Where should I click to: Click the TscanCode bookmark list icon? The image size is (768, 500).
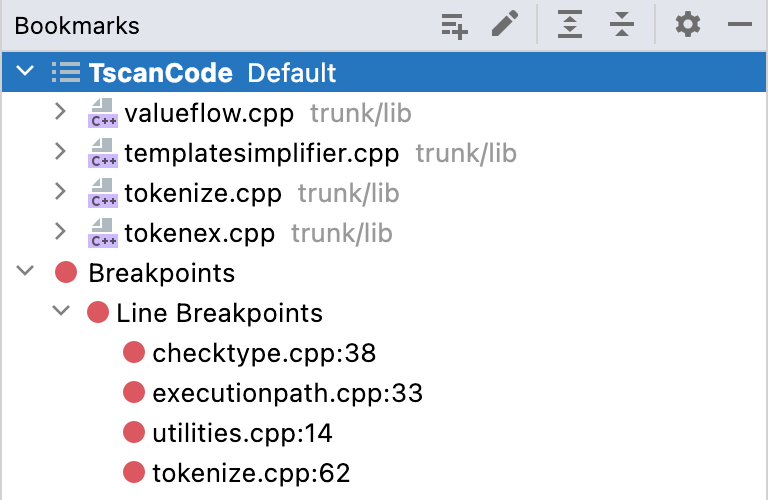pos(66,73)
